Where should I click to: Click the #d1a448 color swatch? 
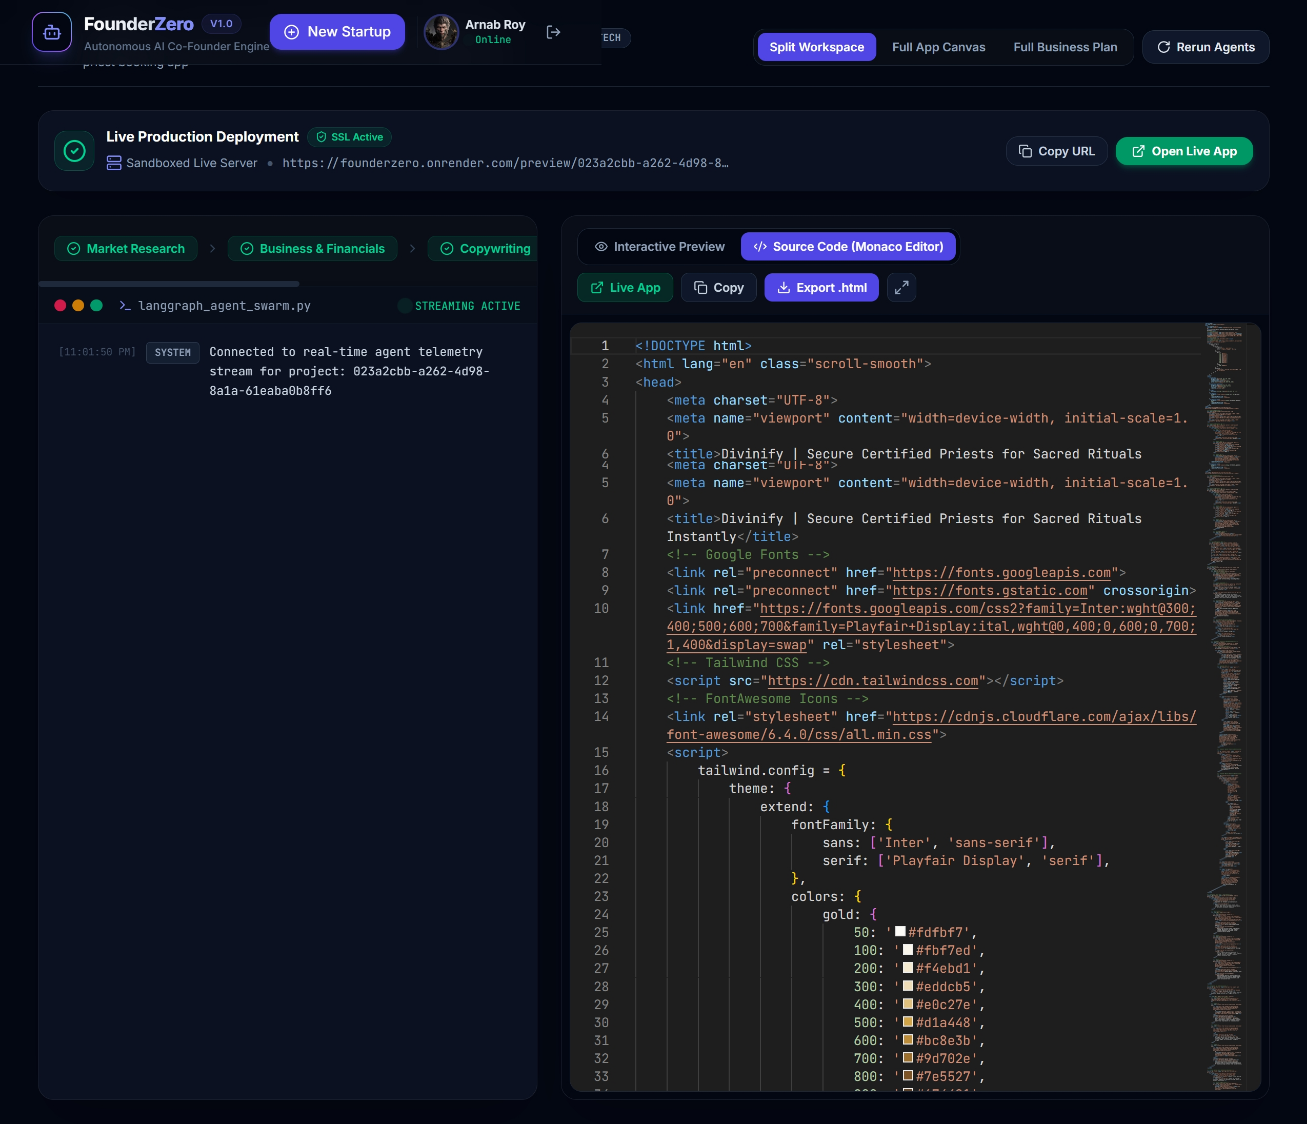pyautogui.click(x=908, y=1022)
